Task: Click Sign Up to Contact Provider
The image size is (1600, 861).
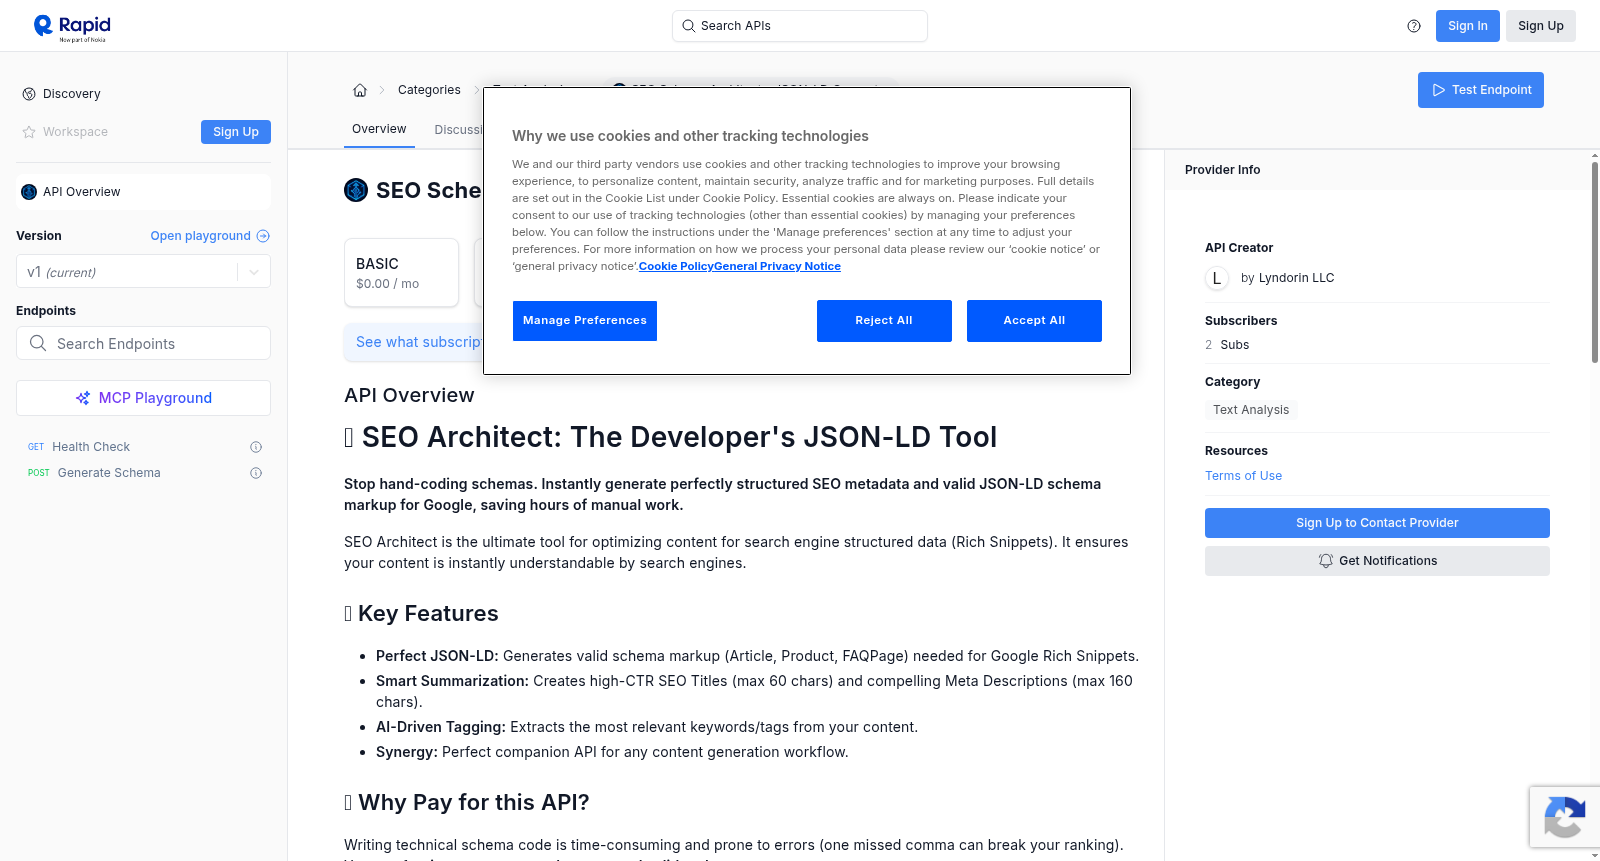Action: tap(1377, 523)
